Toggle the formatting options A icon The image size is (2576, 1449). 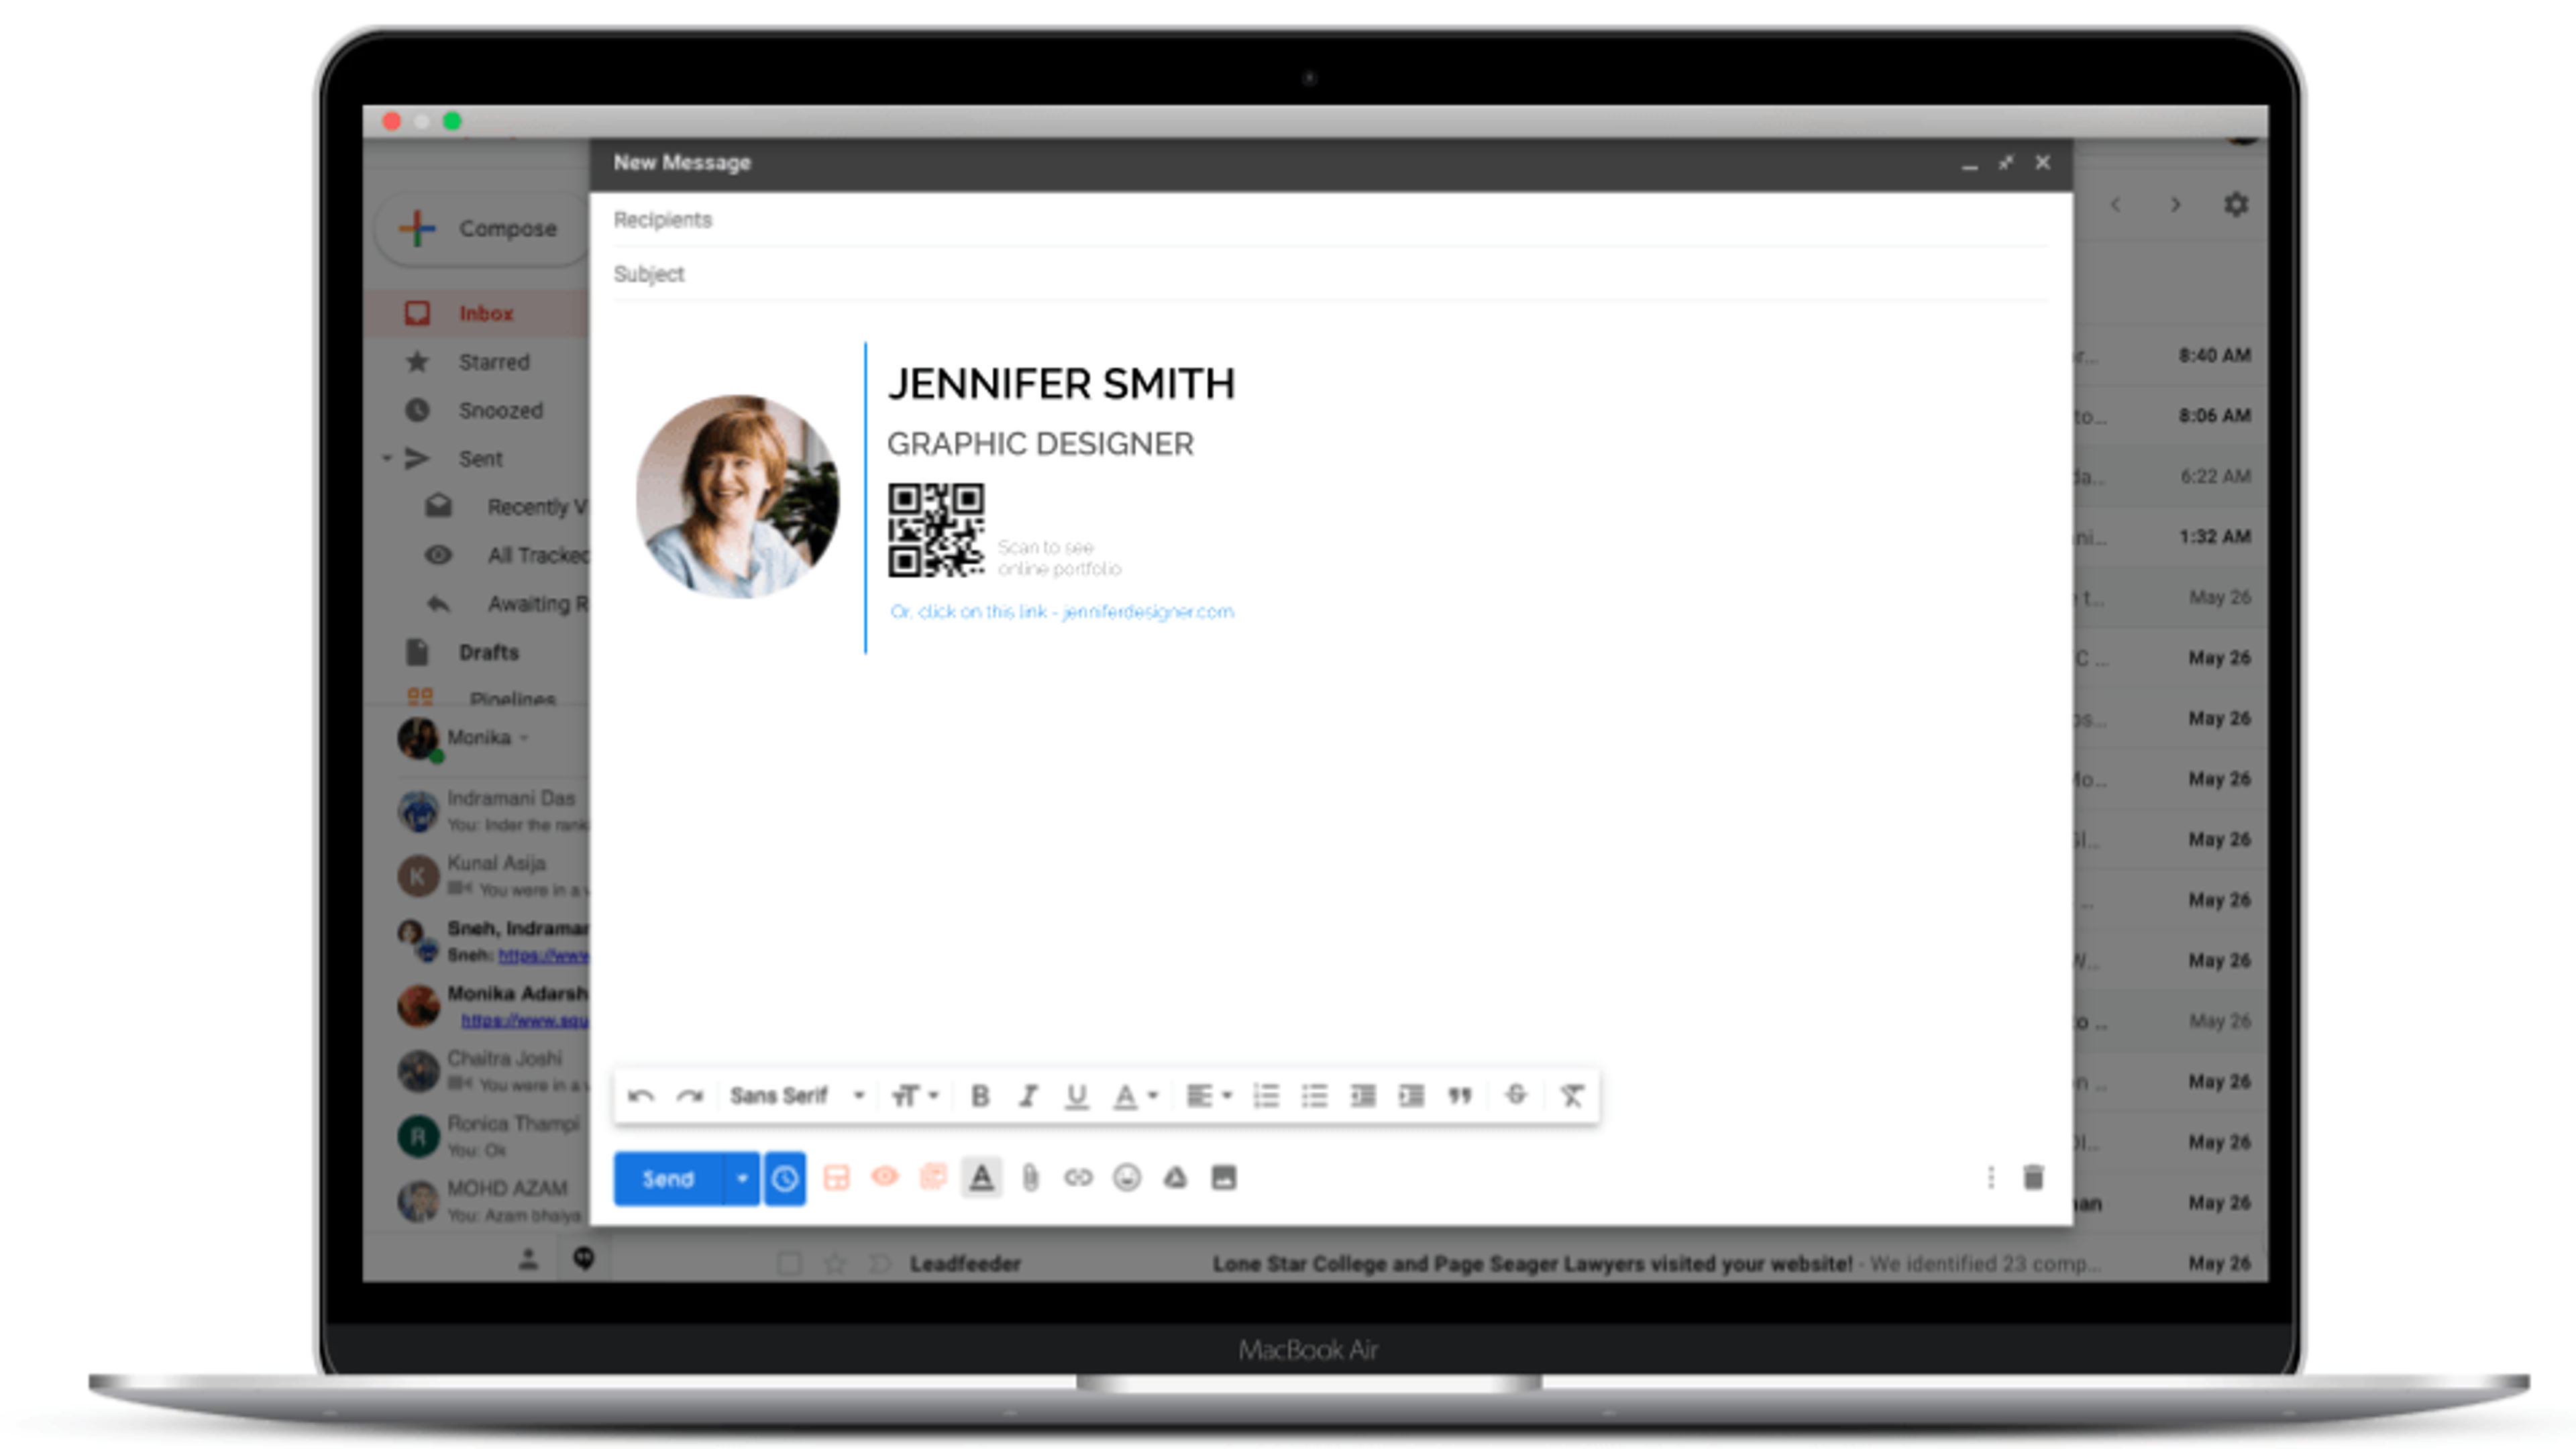click(x=982, y=1178)
